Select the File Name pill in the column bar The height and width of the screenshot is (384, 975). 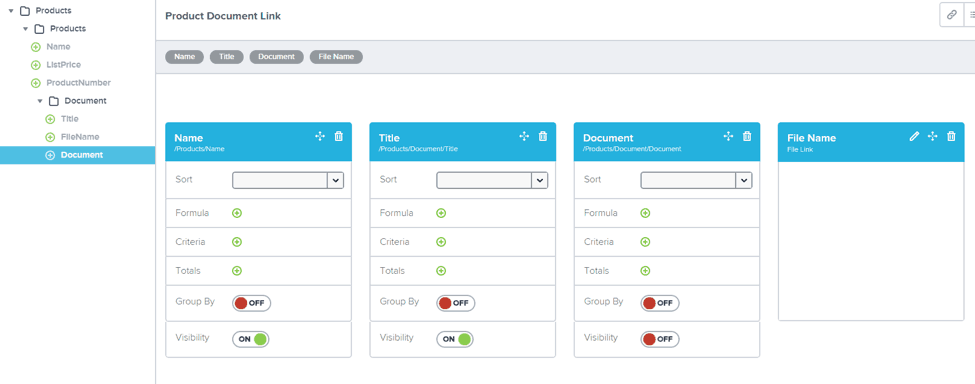click(336, 57)
